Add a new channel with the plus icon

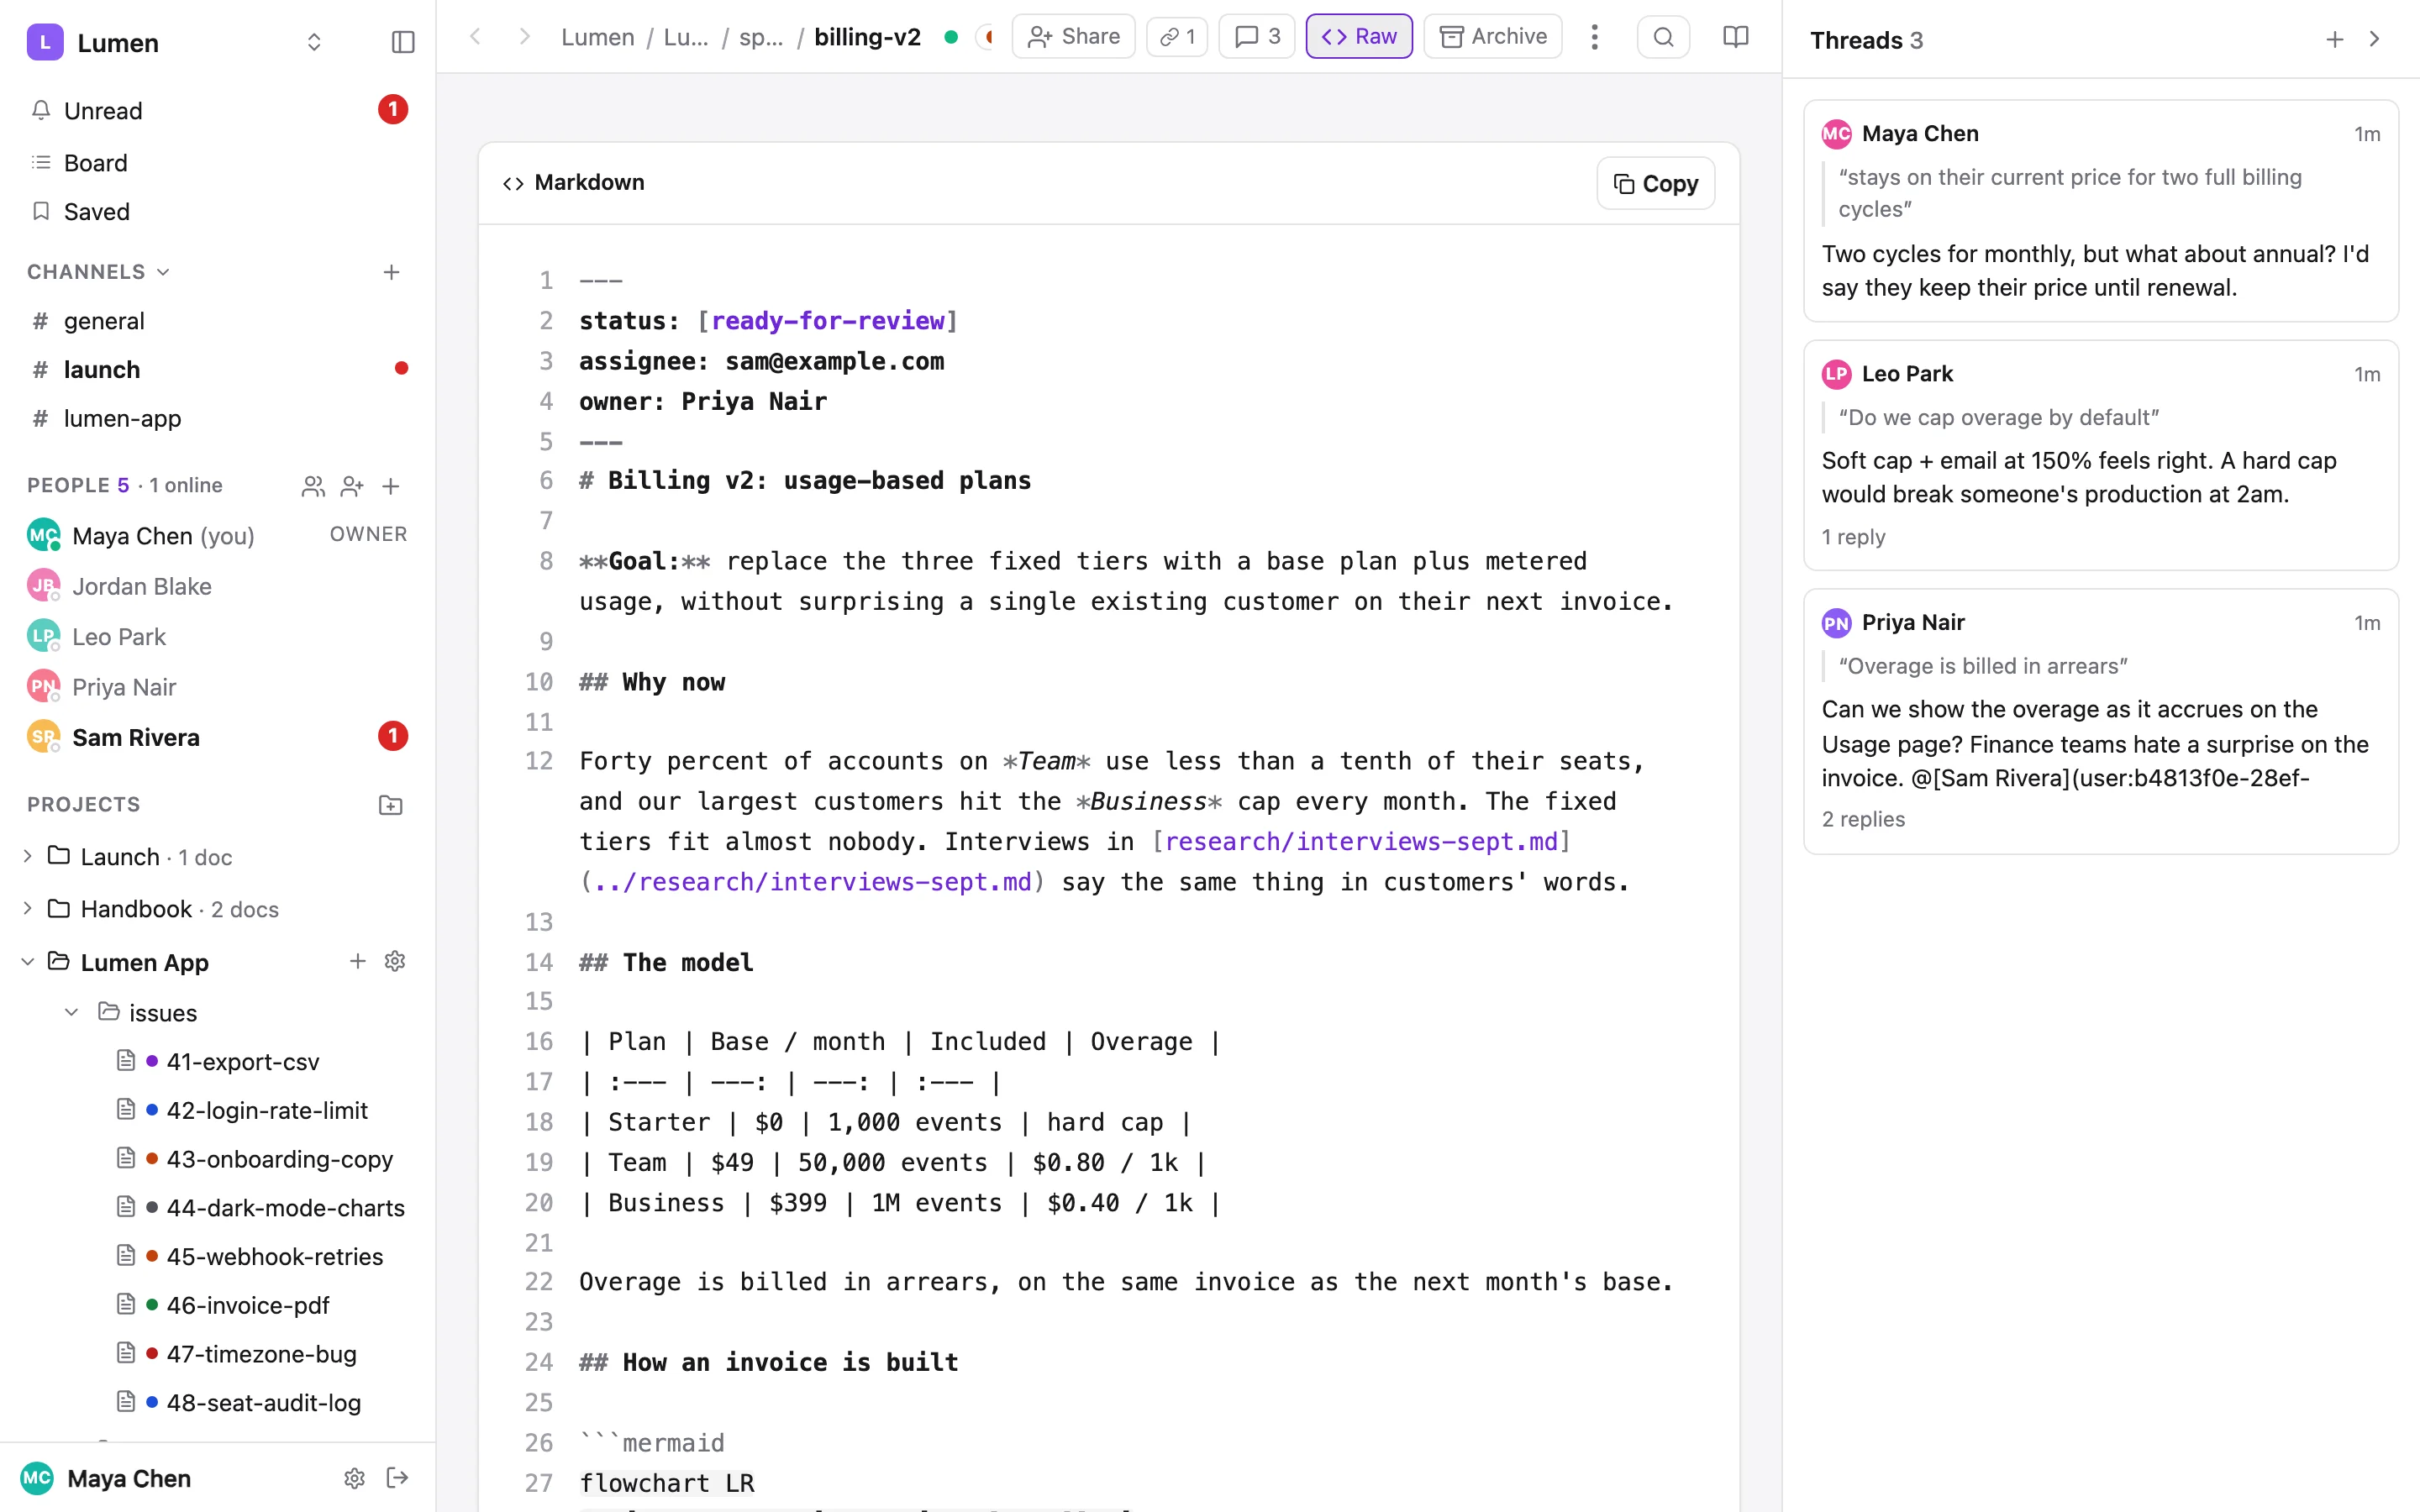tap(392, 272)
